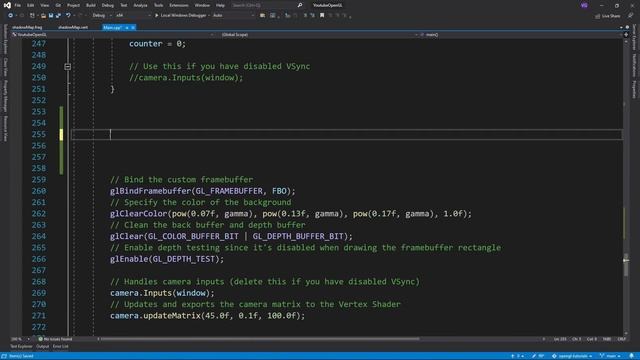Open the YoutubeOpenGL project scope dropdown
Image resolution: width=640 pixels, height=360 pixels.
tap(112, 35)
